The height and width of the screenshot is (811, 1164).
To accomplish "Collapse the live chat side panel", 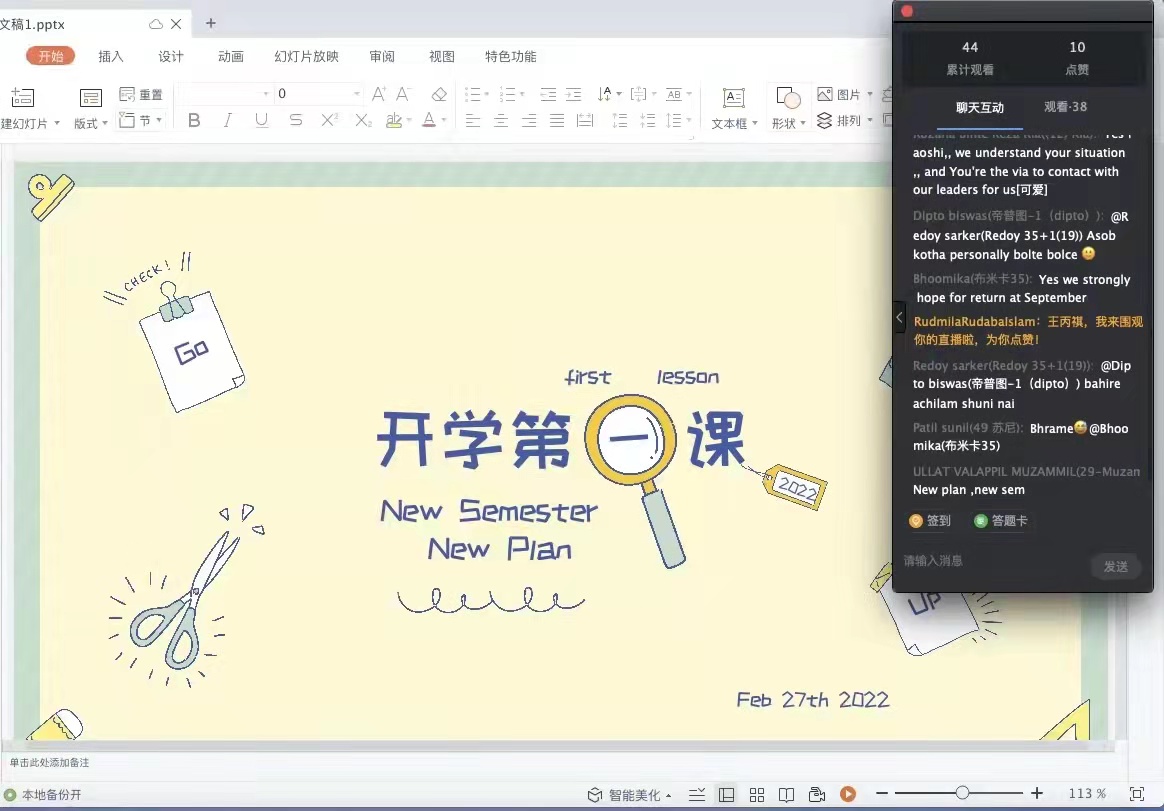I will point(899,318).
